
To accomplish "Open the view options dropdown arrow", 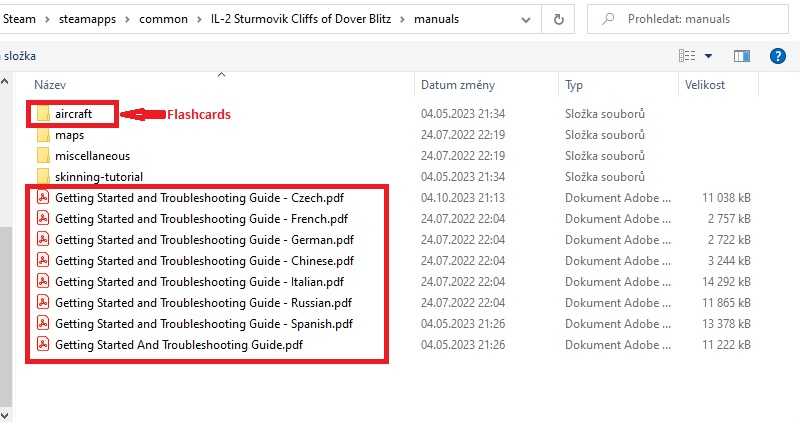I will pos(709,56).
